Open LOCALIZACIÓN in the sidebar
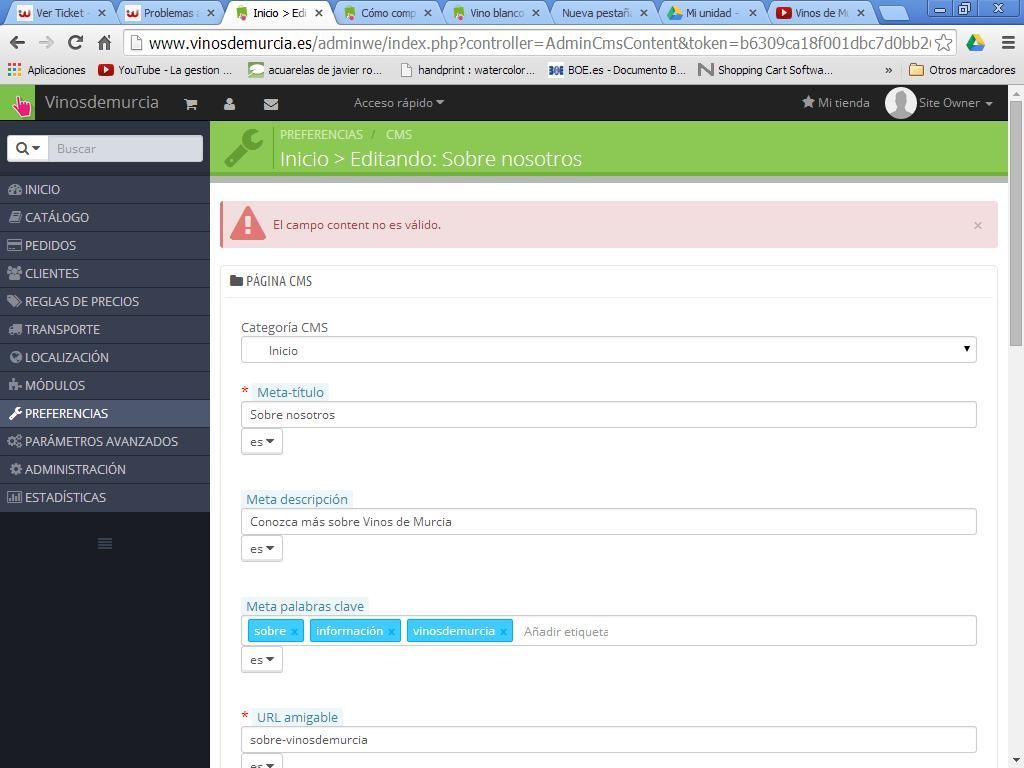Viewport: 1024px width, 768px height. (x=104, y=358)
